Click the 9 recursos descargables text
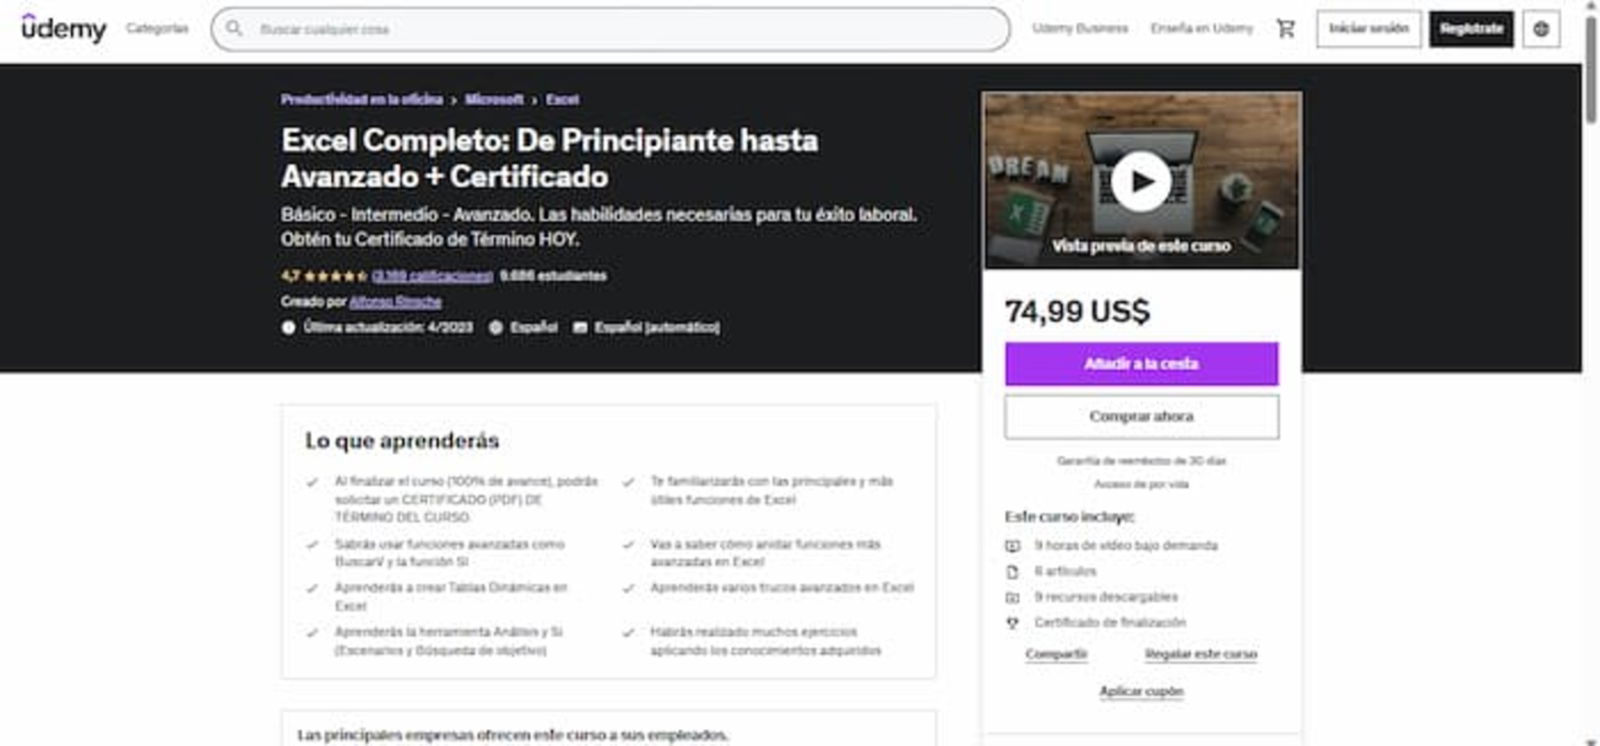The width and height of the screenshot is (1600, 746). coord(1106,597)
